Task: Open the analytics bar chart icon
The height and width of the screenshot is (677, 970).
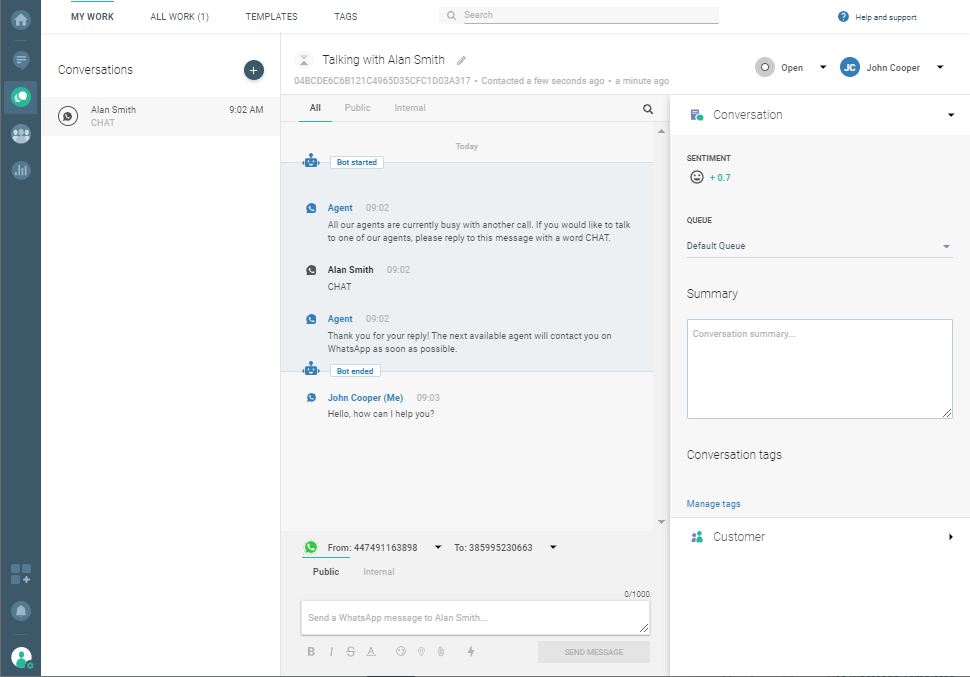Action: (x=20, y=170)
